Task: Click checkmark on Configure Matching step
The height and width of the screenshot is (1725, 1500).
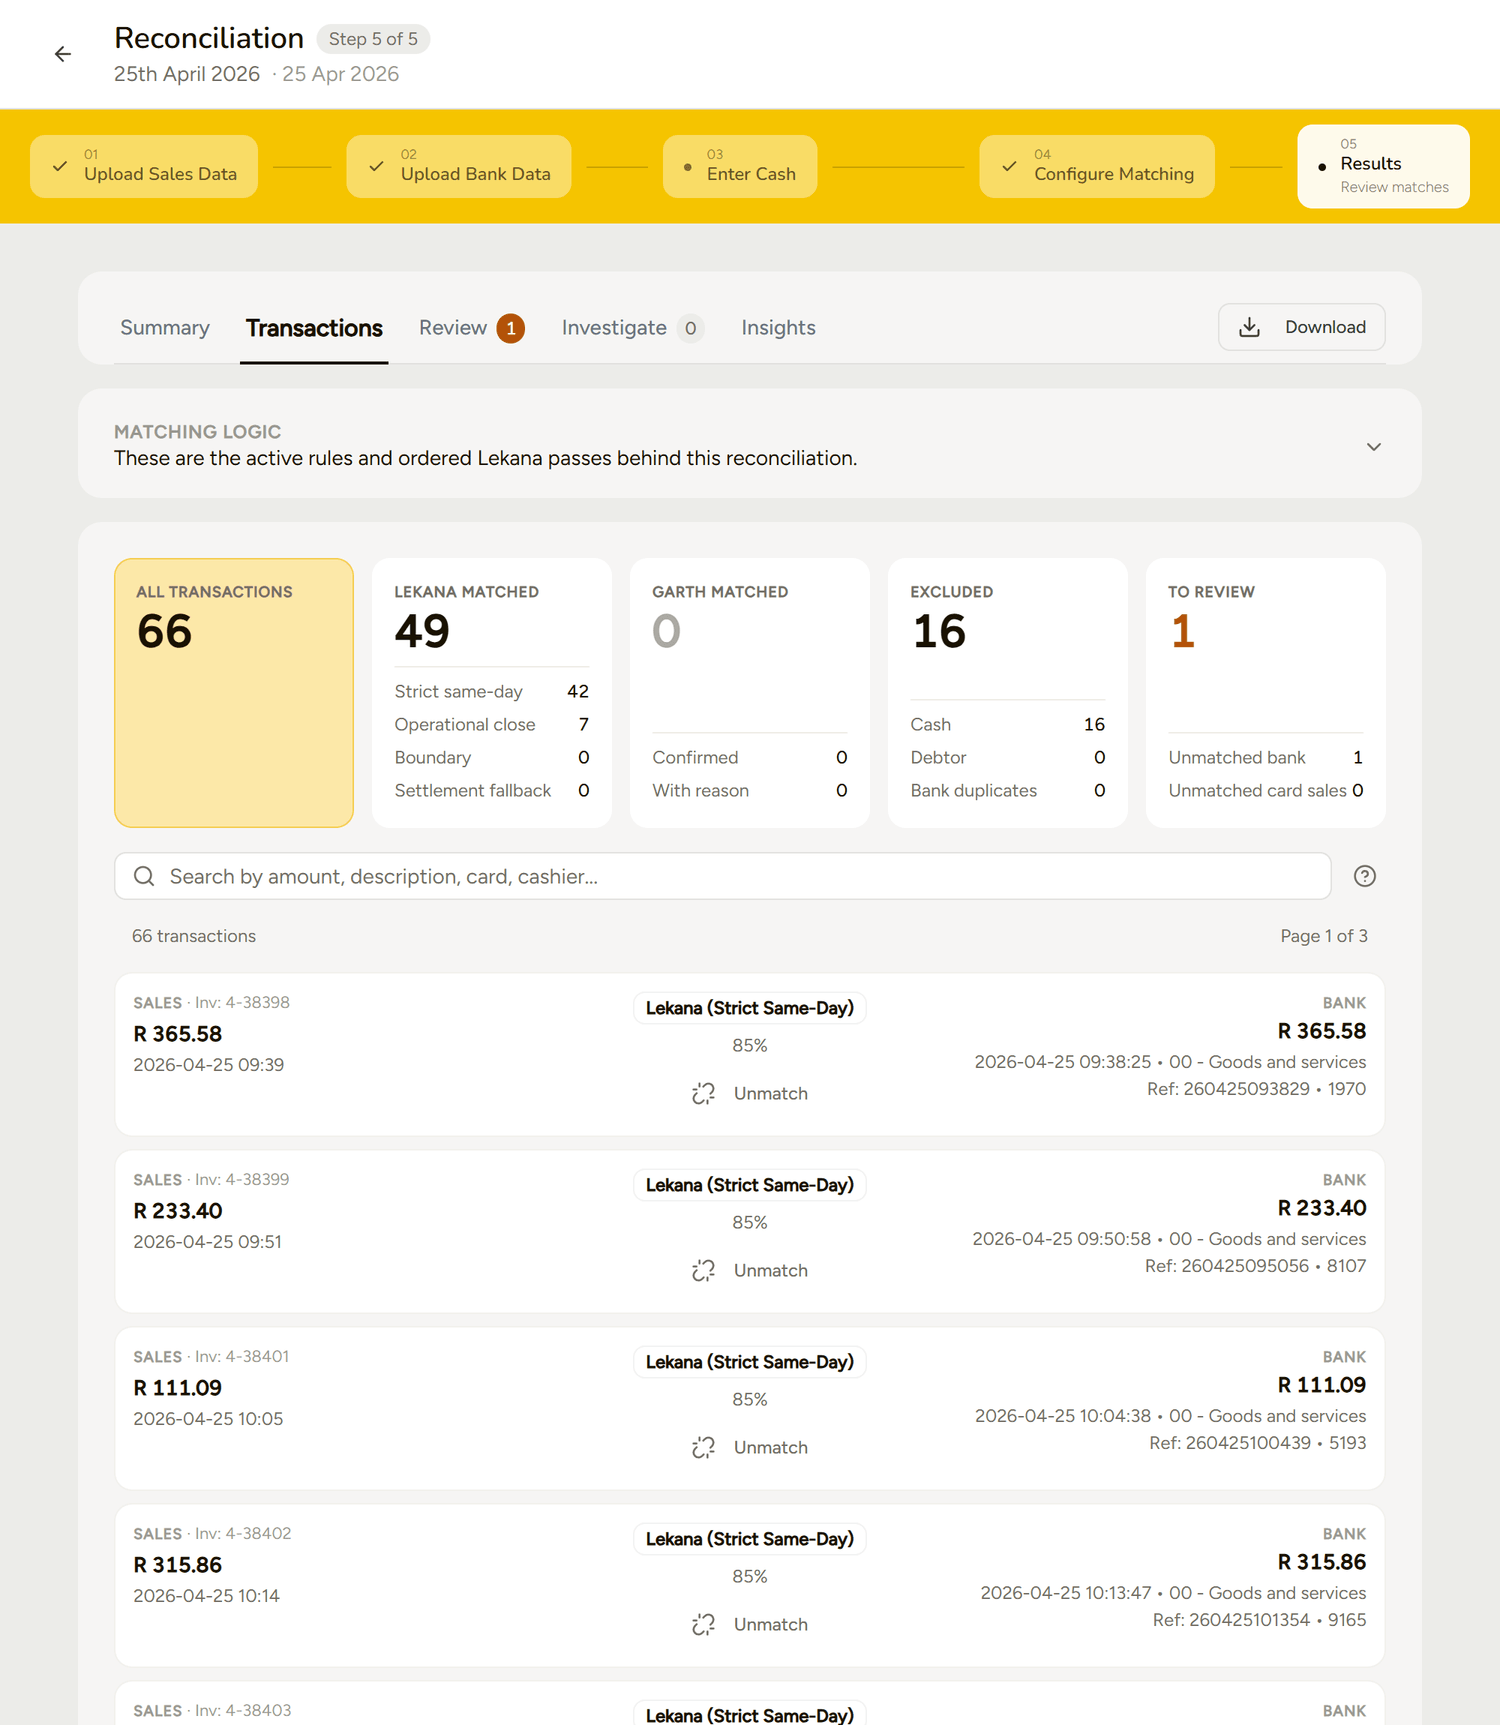Action: [1009, 166]
